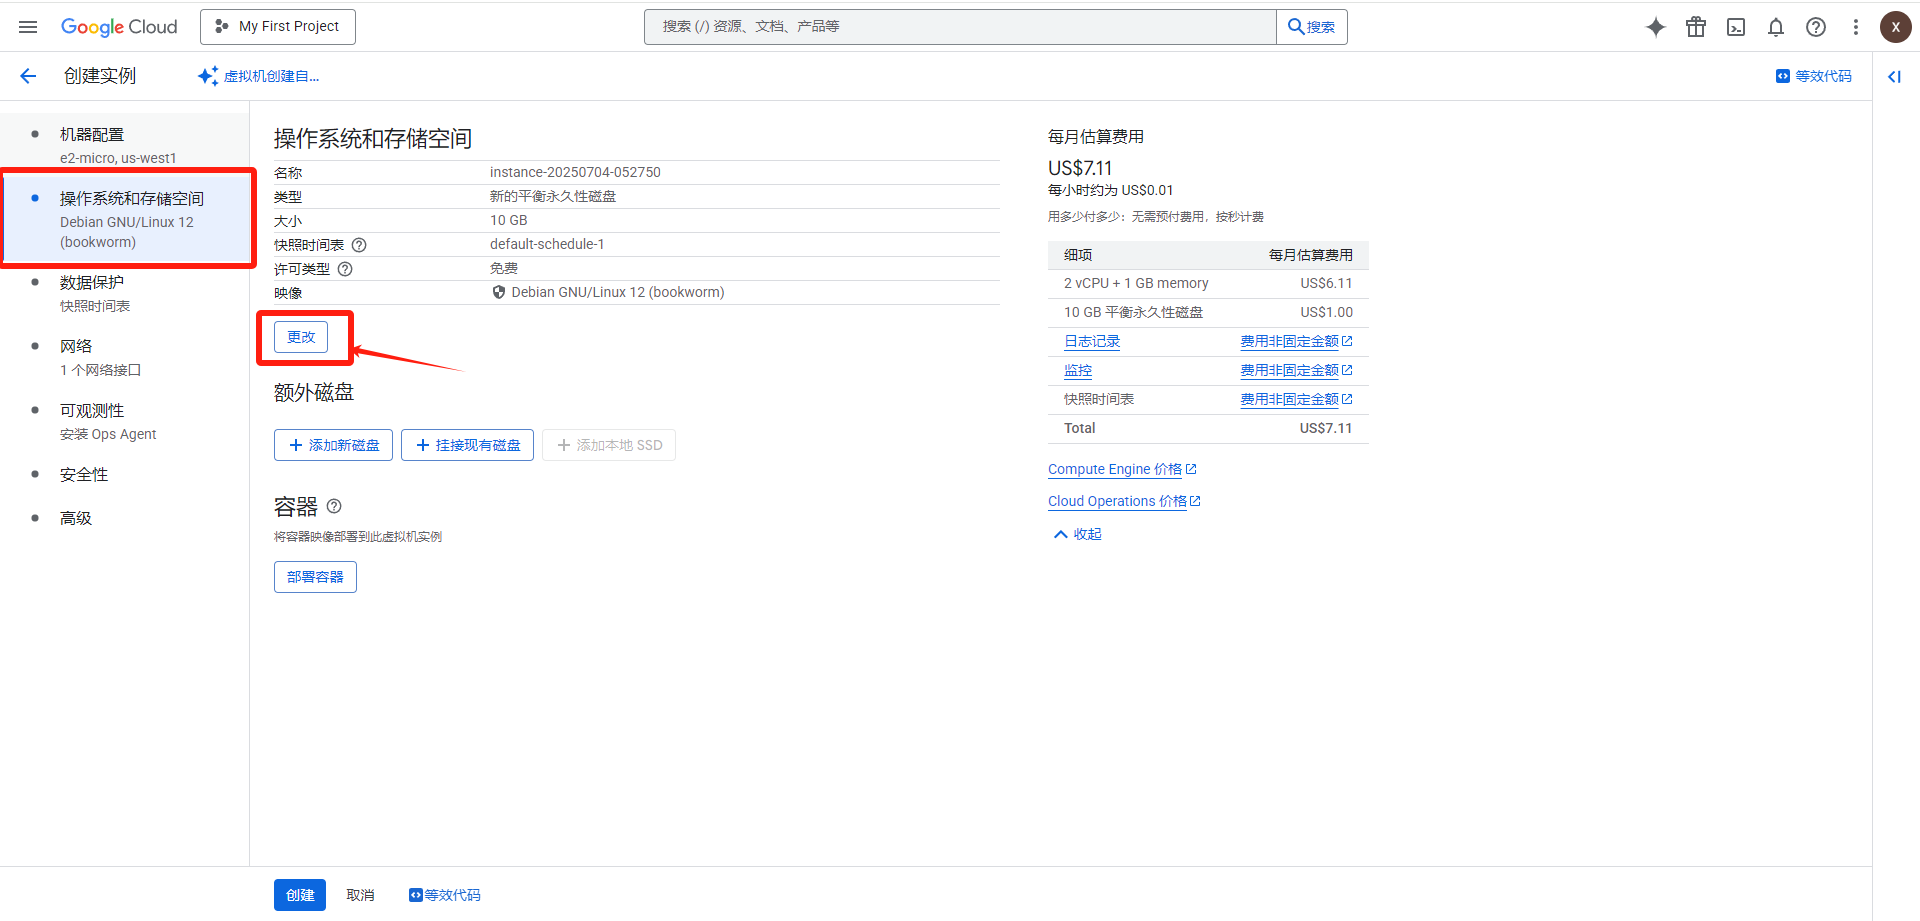Click default-schedule-1 snapshot schedule value
This screenshot has height=921, width=1920.
[x=547, y=244]
